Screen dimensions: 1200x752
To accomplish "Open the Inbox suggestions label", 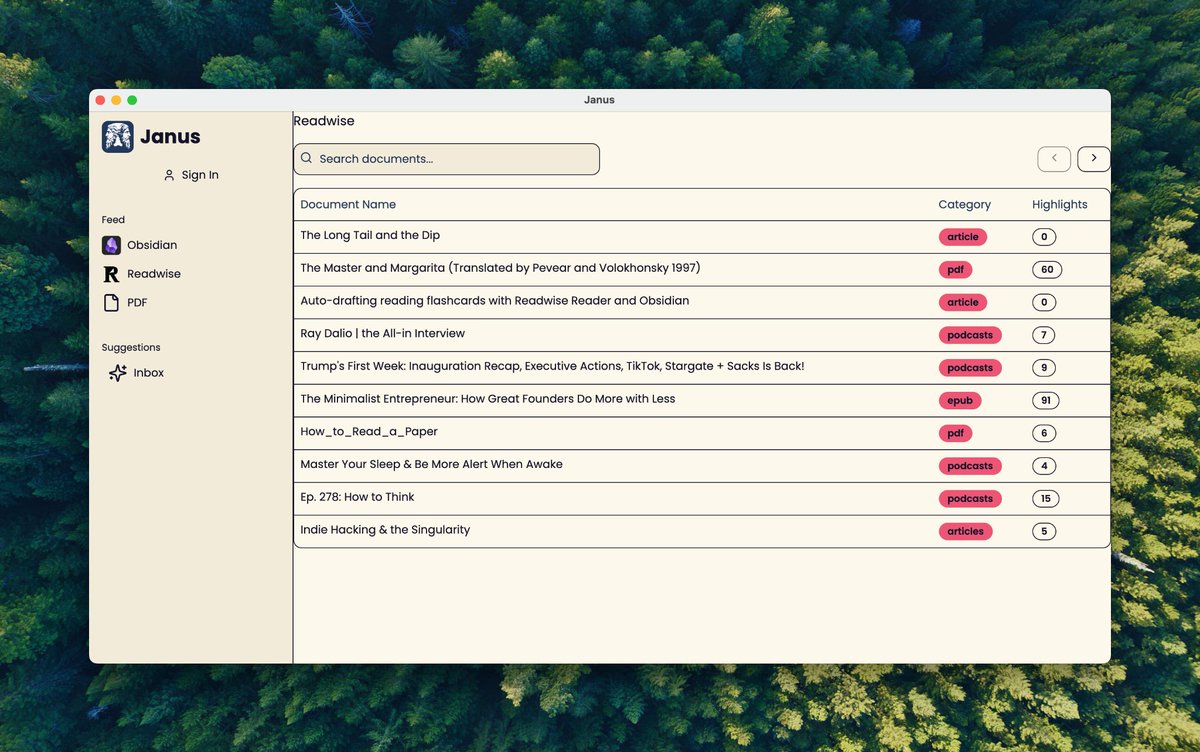I will coord(149,373).
